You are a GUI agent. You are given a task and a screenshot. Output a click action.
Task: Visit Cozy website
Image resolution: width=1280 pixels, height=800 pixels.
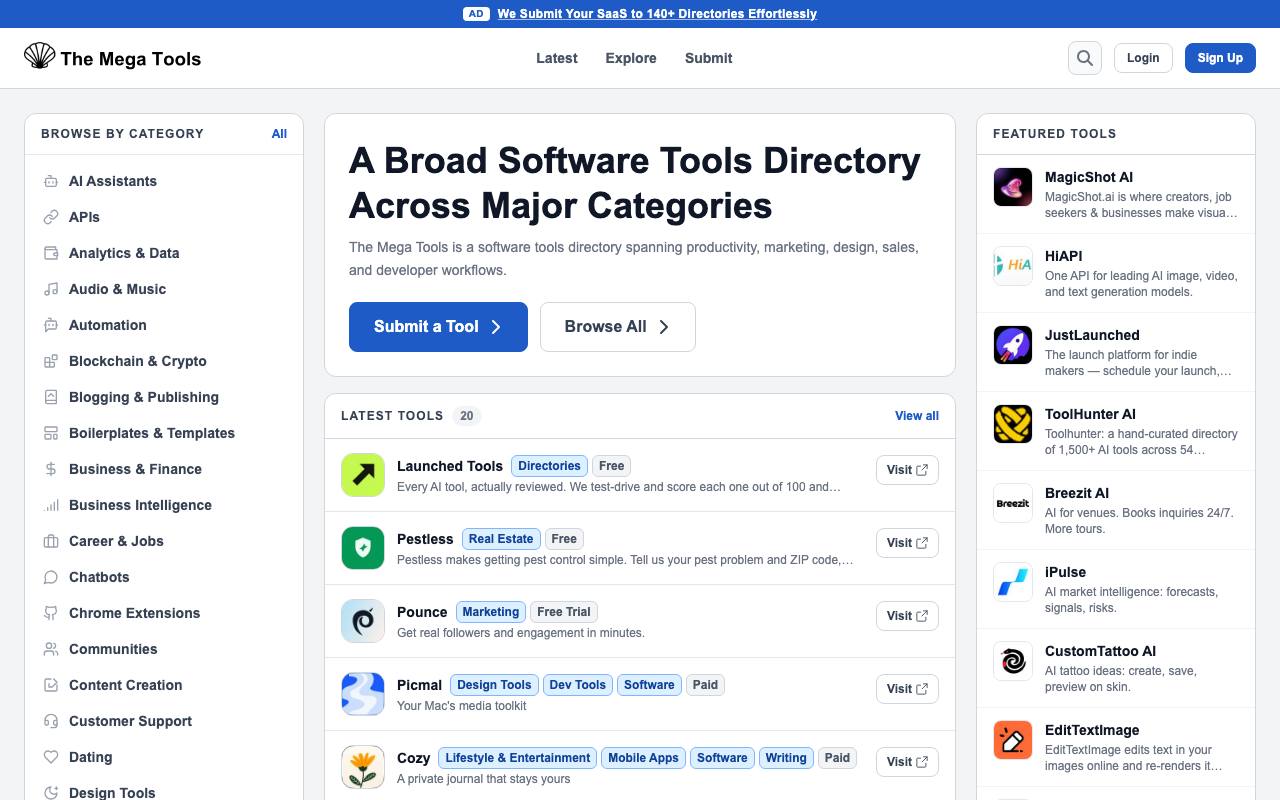pos(907,762)
